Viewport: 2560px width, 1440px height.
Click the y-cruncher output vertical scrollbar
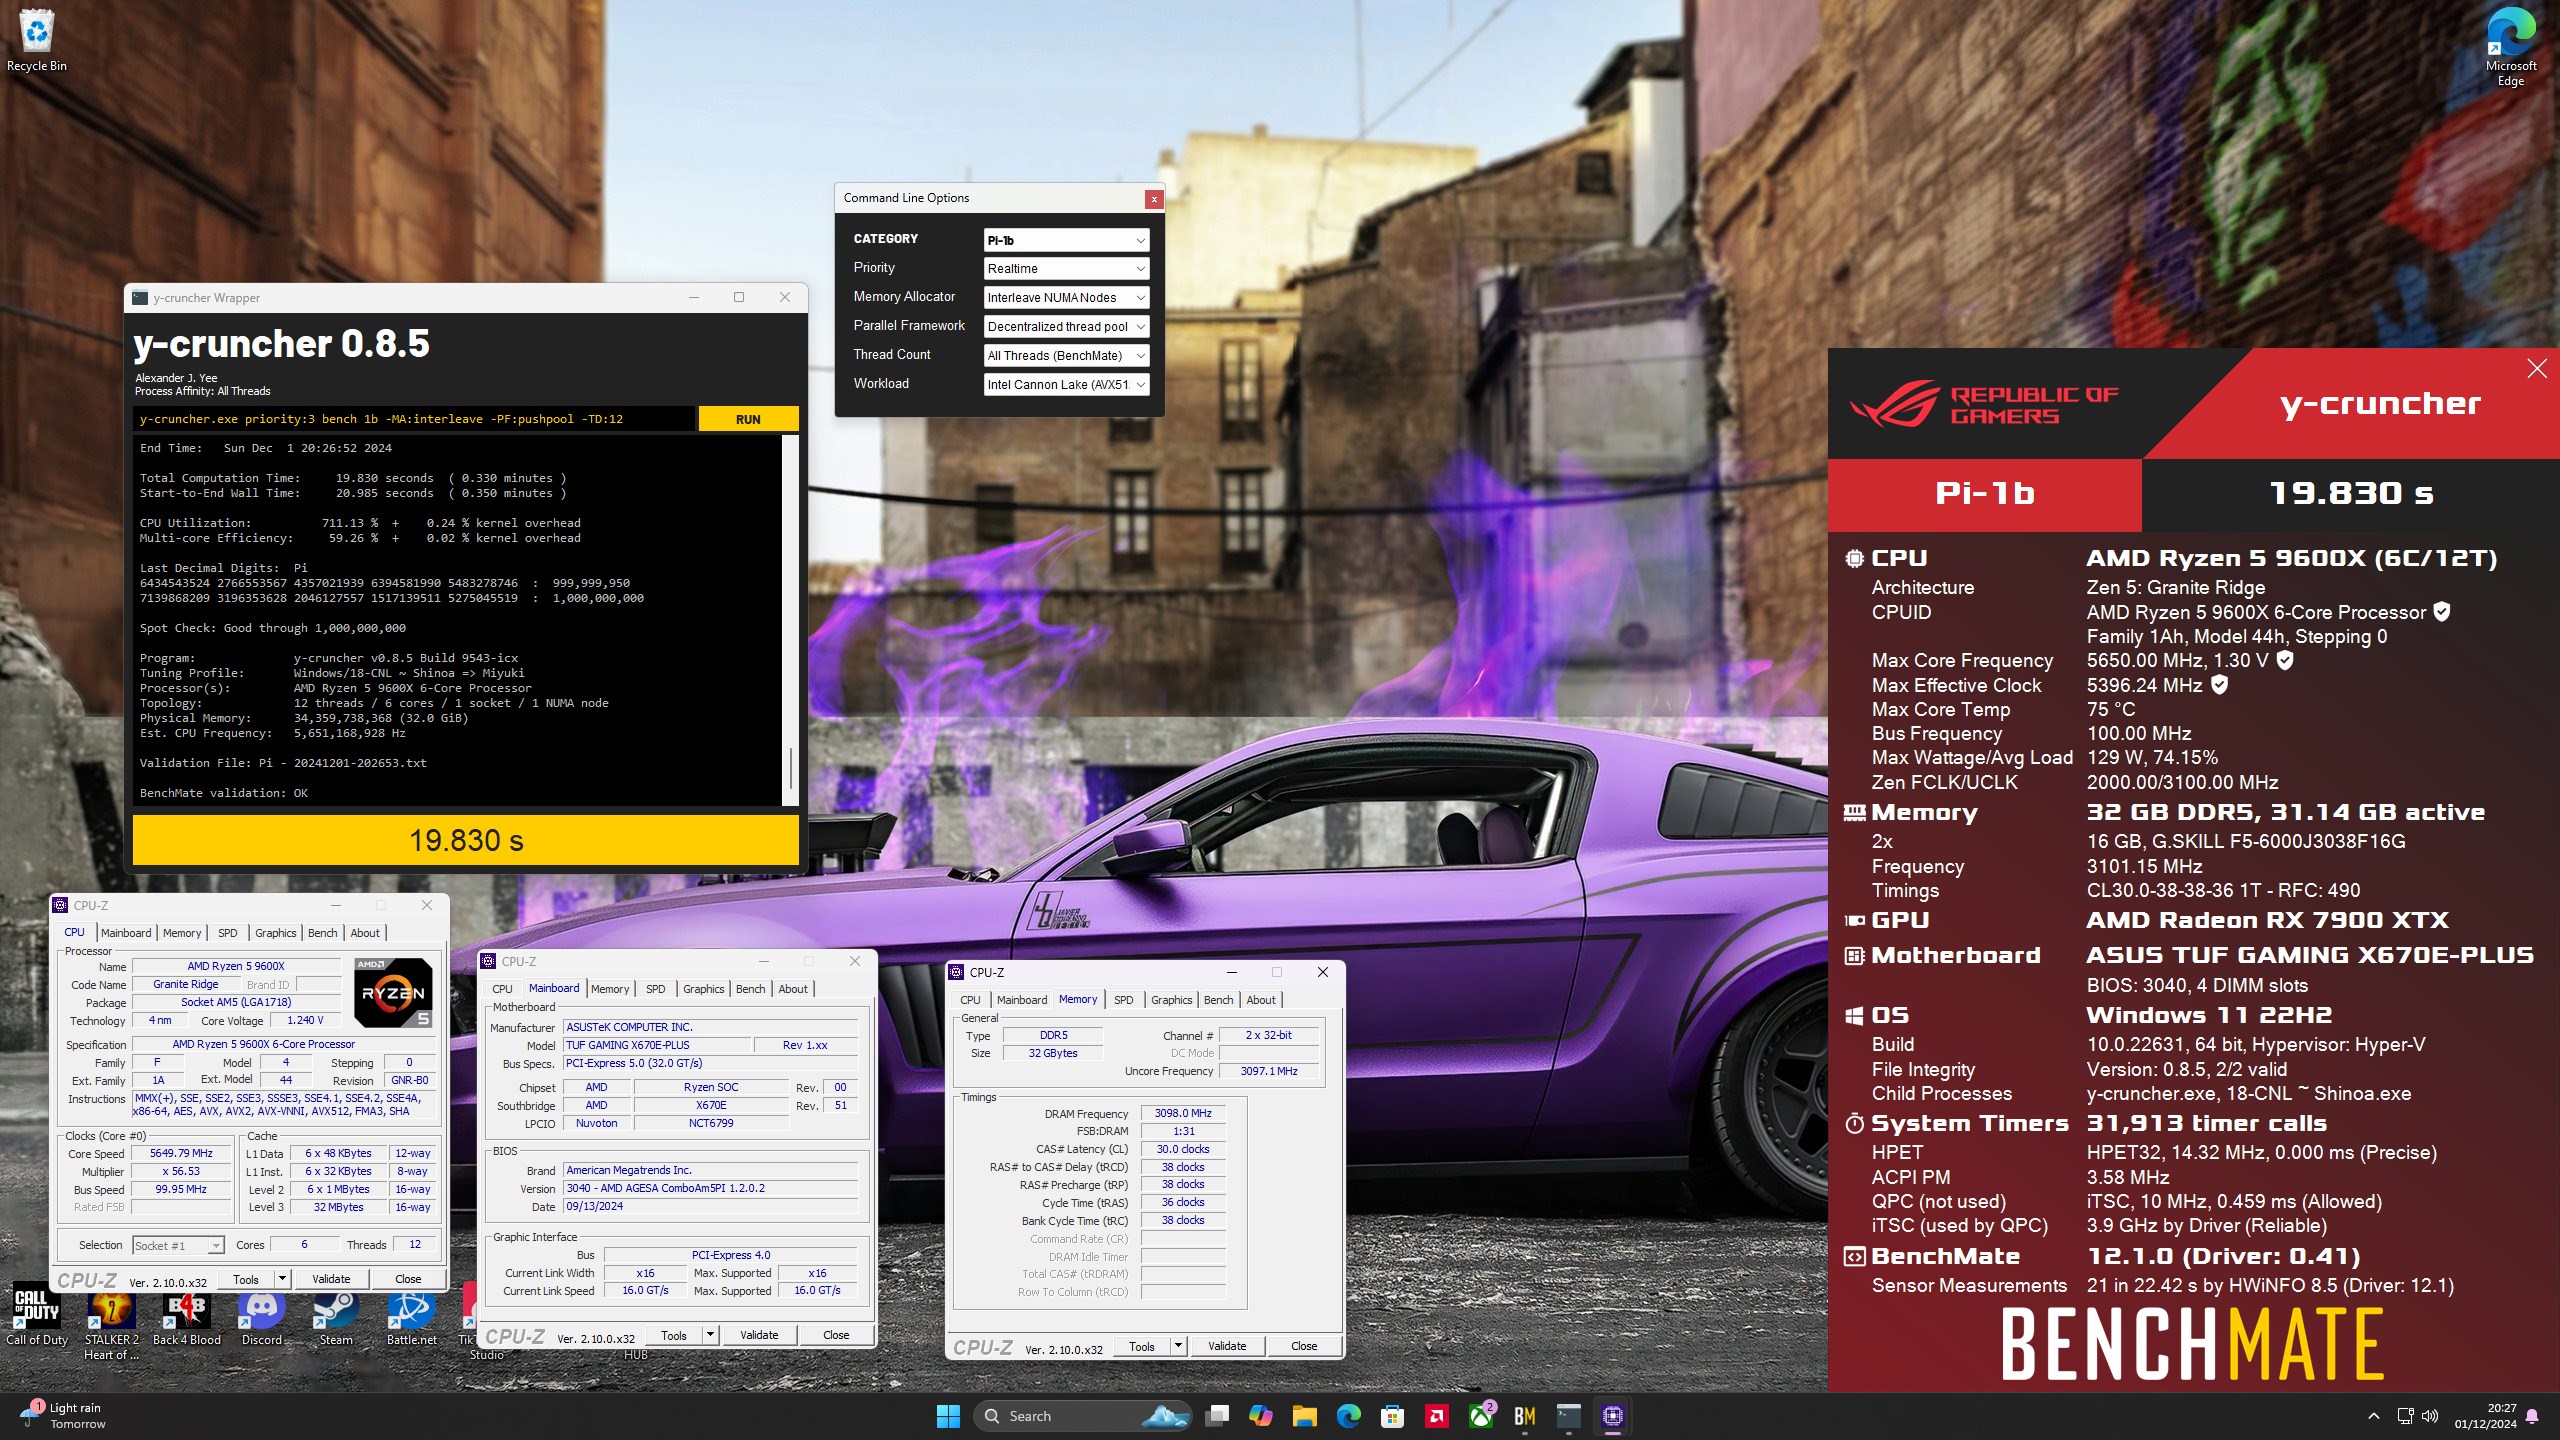[790, 620]
